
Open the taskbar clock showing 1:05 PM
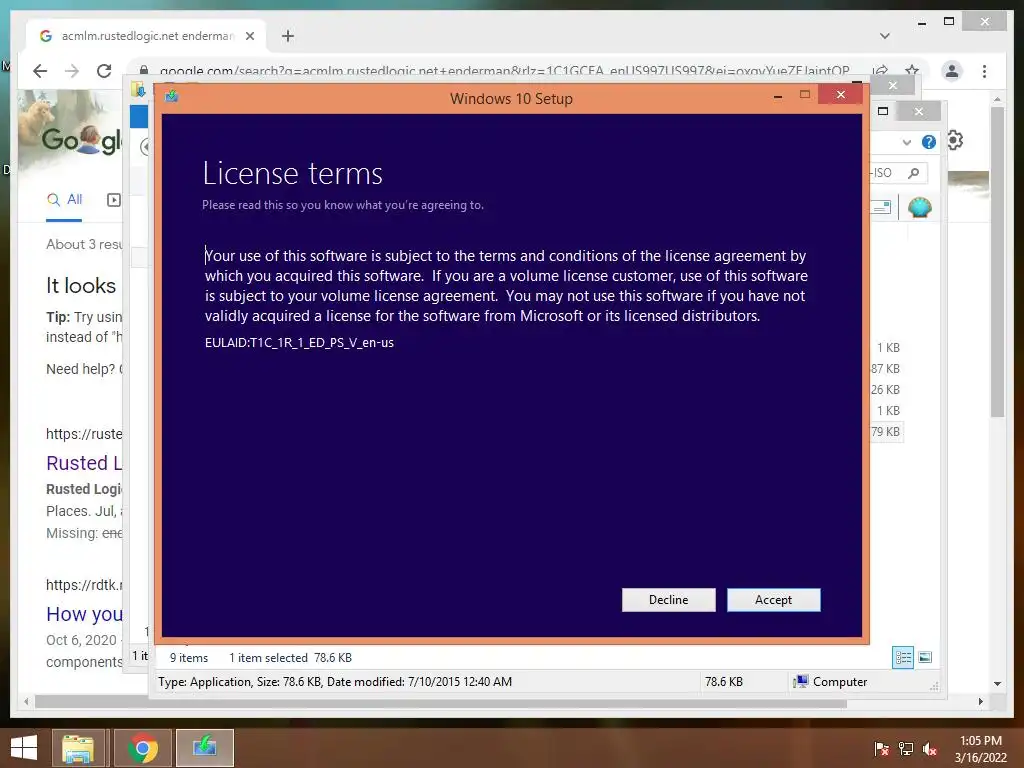(x=980, y=749)
